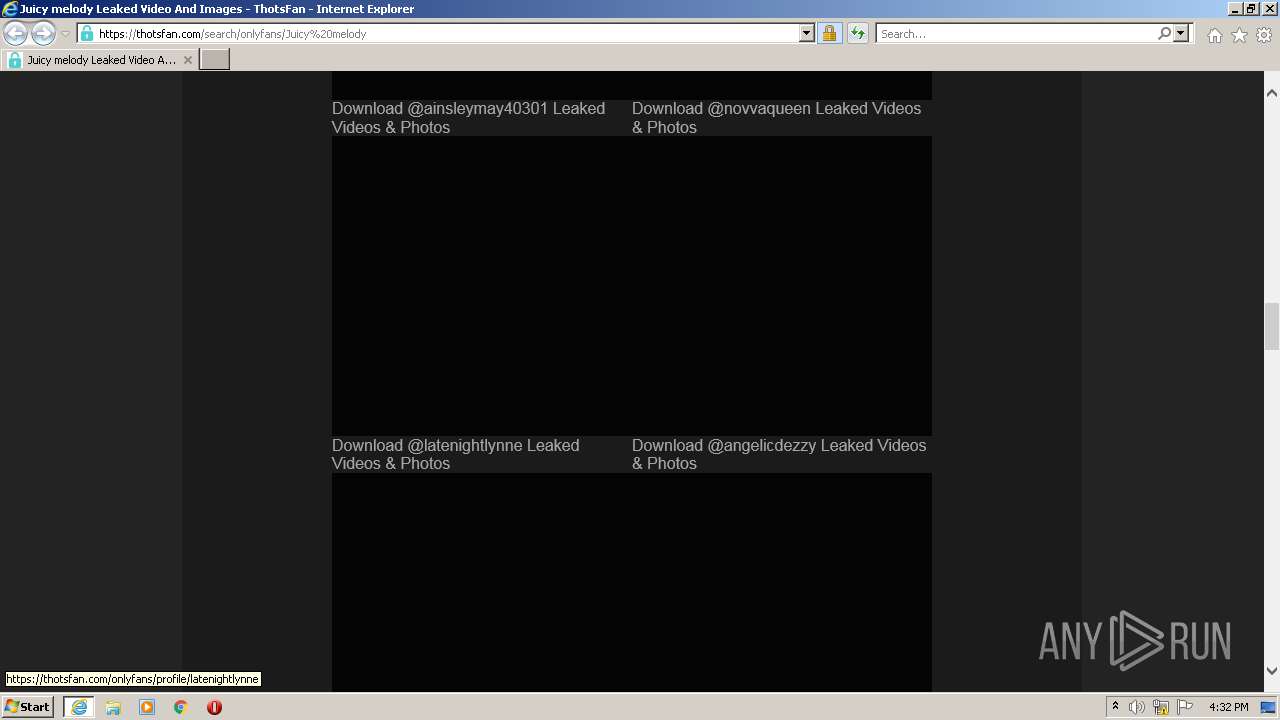Click the thumbnail below @latenightlynne title

tap(482, 582)
